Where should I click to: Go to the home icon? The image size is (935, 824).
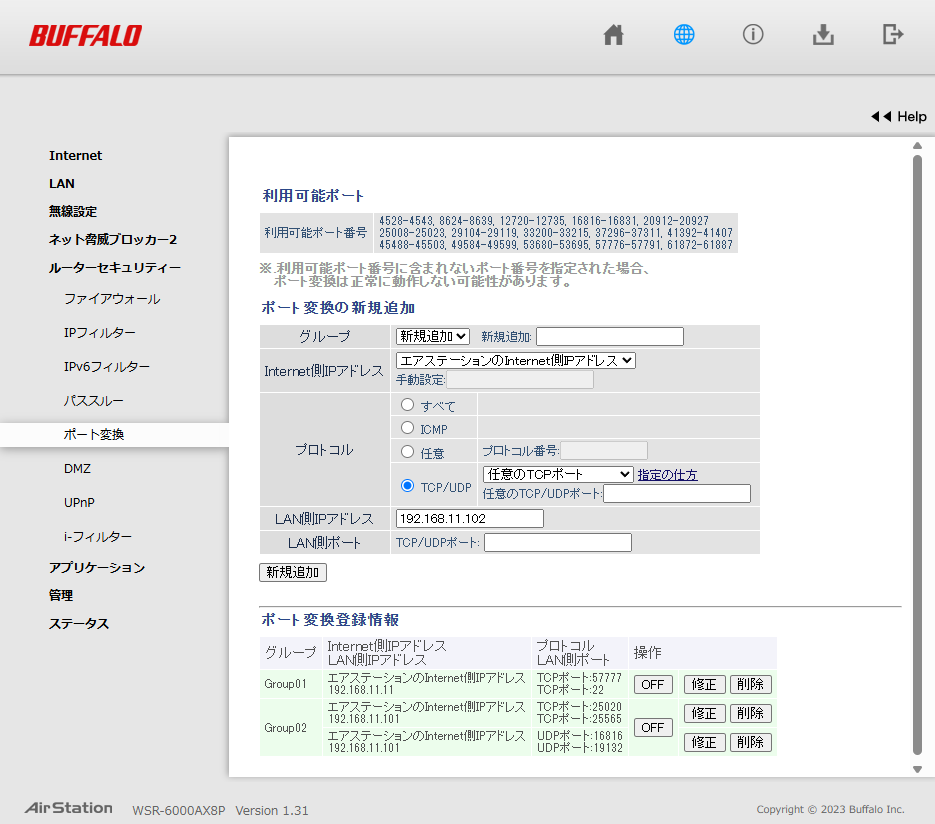[613, 35]
